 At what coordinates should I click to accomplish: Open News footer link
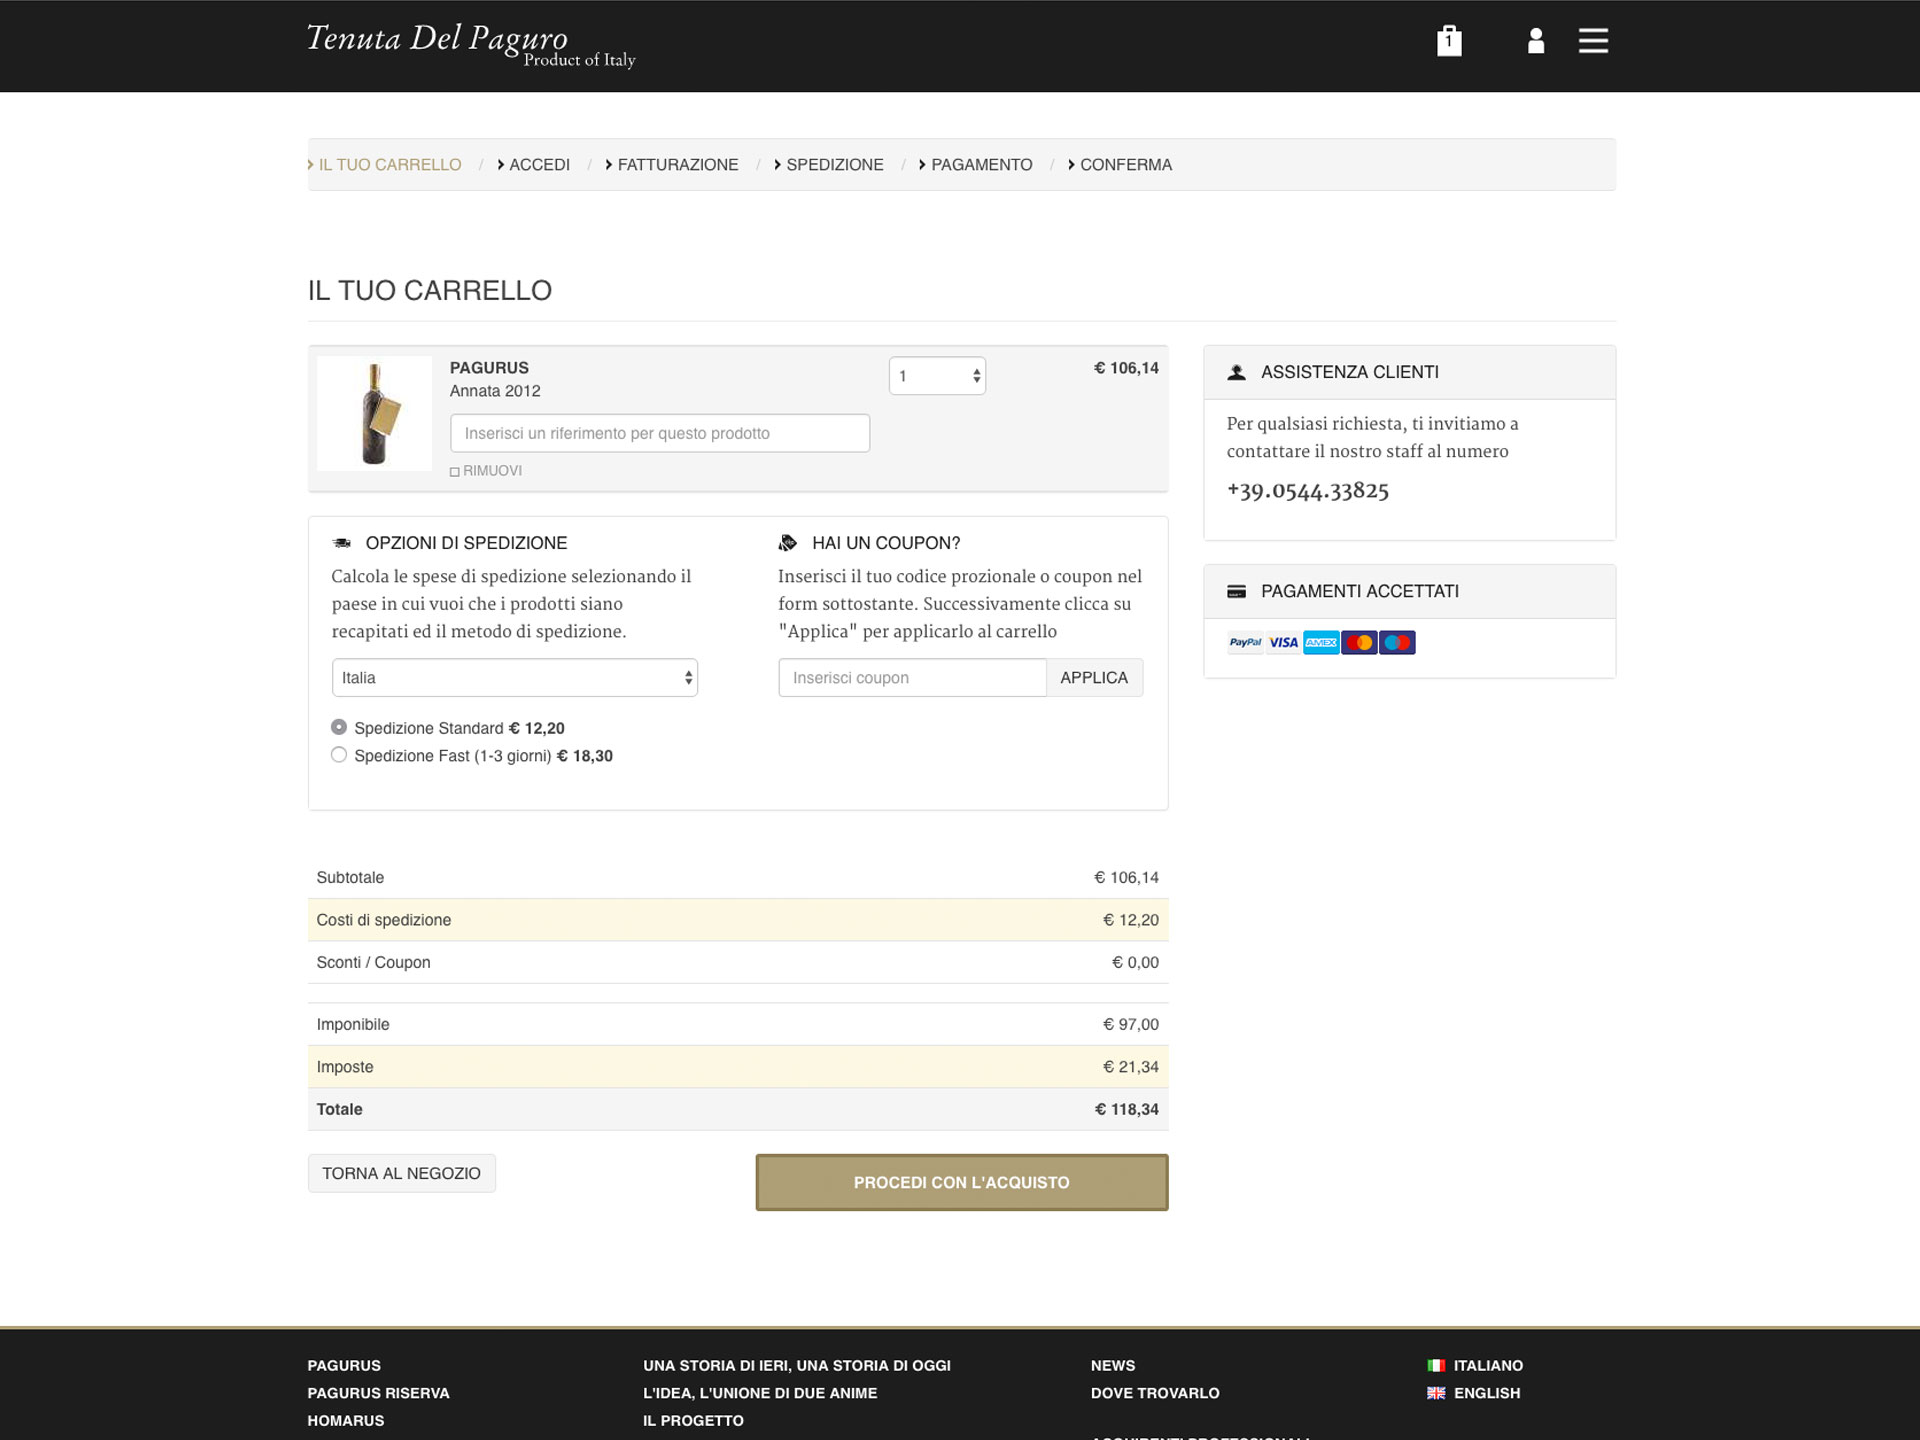tap(1113, 1365)
